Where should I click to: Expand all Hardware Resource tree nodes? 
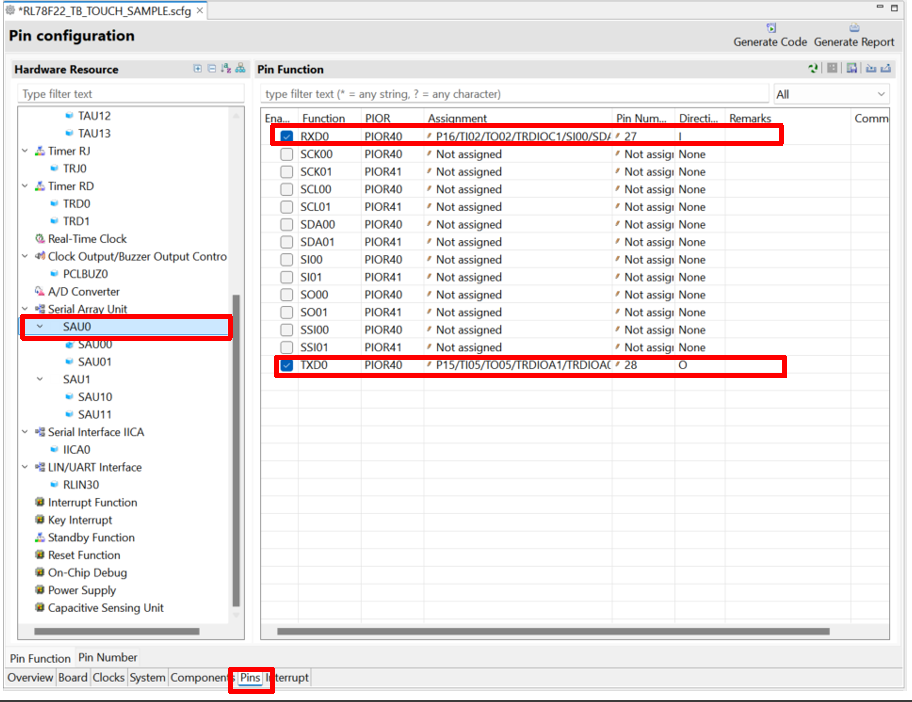click(x=198, y=69)
